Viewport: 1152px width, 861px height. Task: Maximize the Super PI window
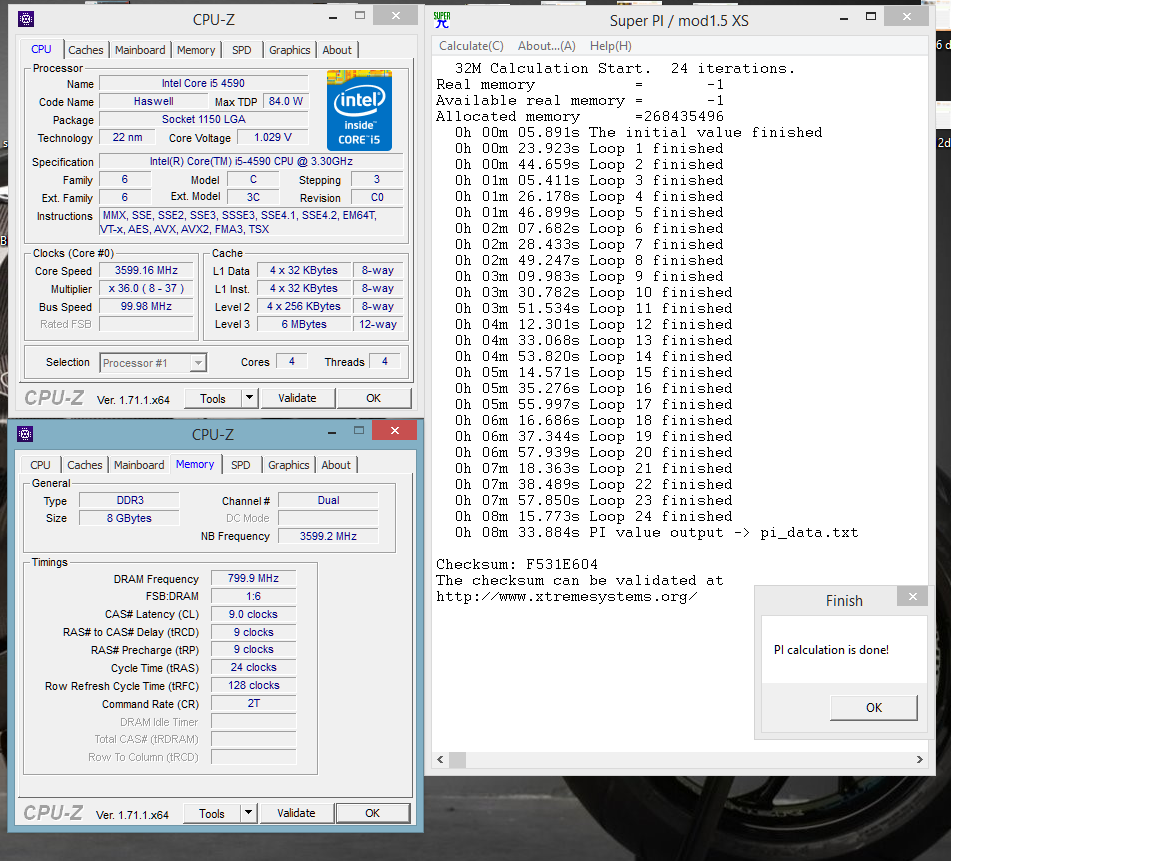(871, 16)
